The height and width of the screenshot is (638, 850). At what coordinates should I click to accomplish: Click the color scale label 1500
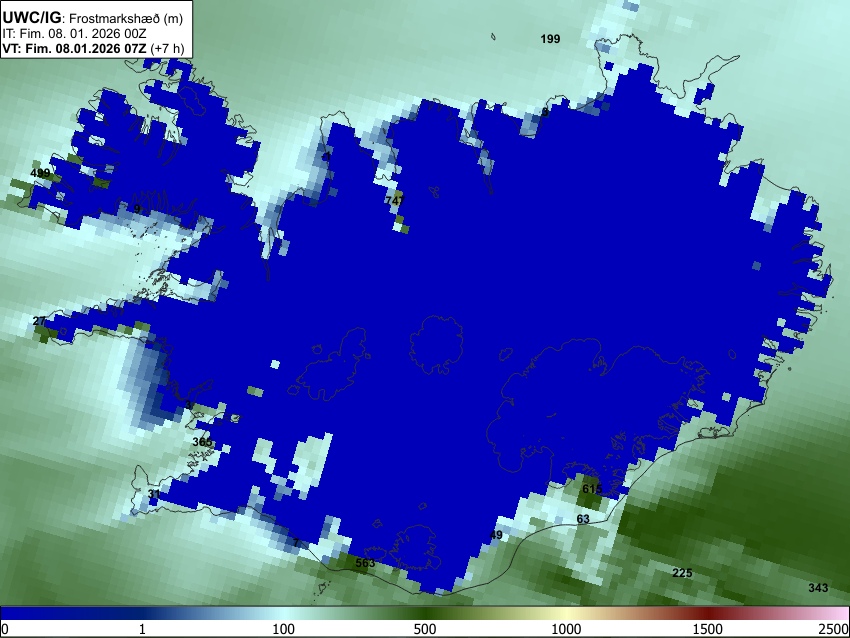click(707, 629)
